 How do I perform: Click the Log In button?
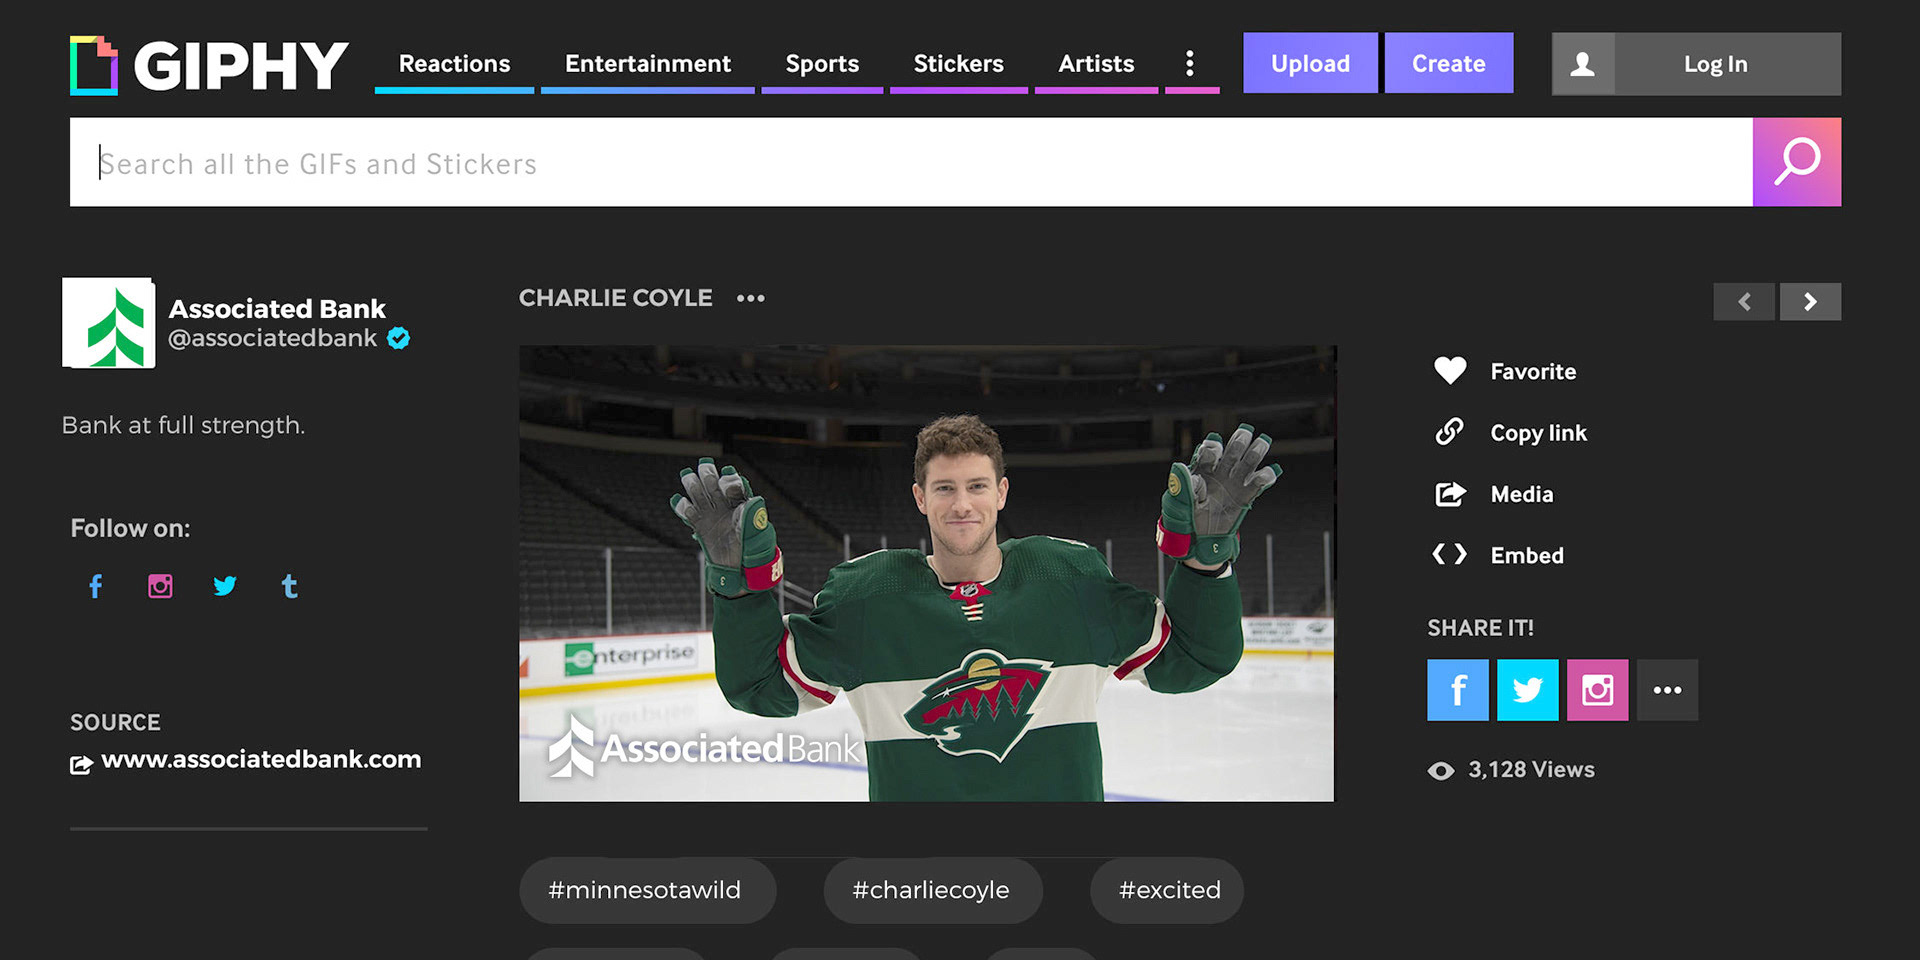1716,64
